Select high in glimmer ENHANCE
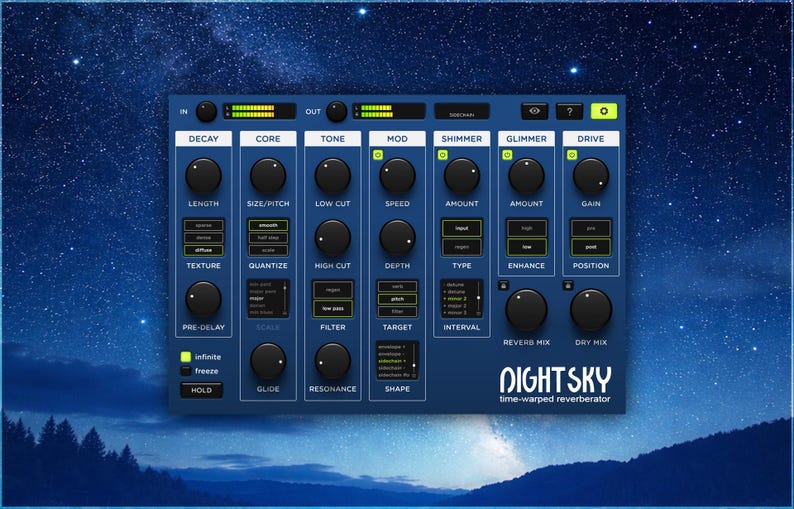Screen dimensions: 794x509 click(527, 228)
